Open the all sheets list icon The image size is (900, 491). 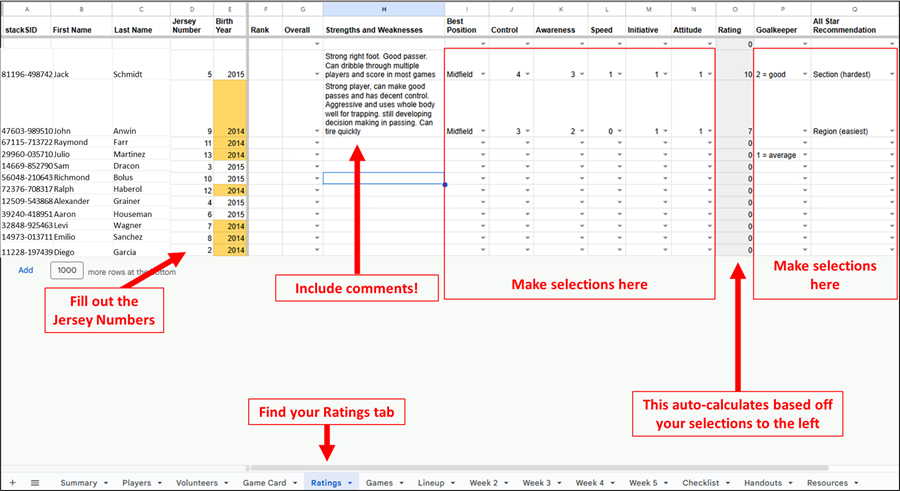pos(35,483)
